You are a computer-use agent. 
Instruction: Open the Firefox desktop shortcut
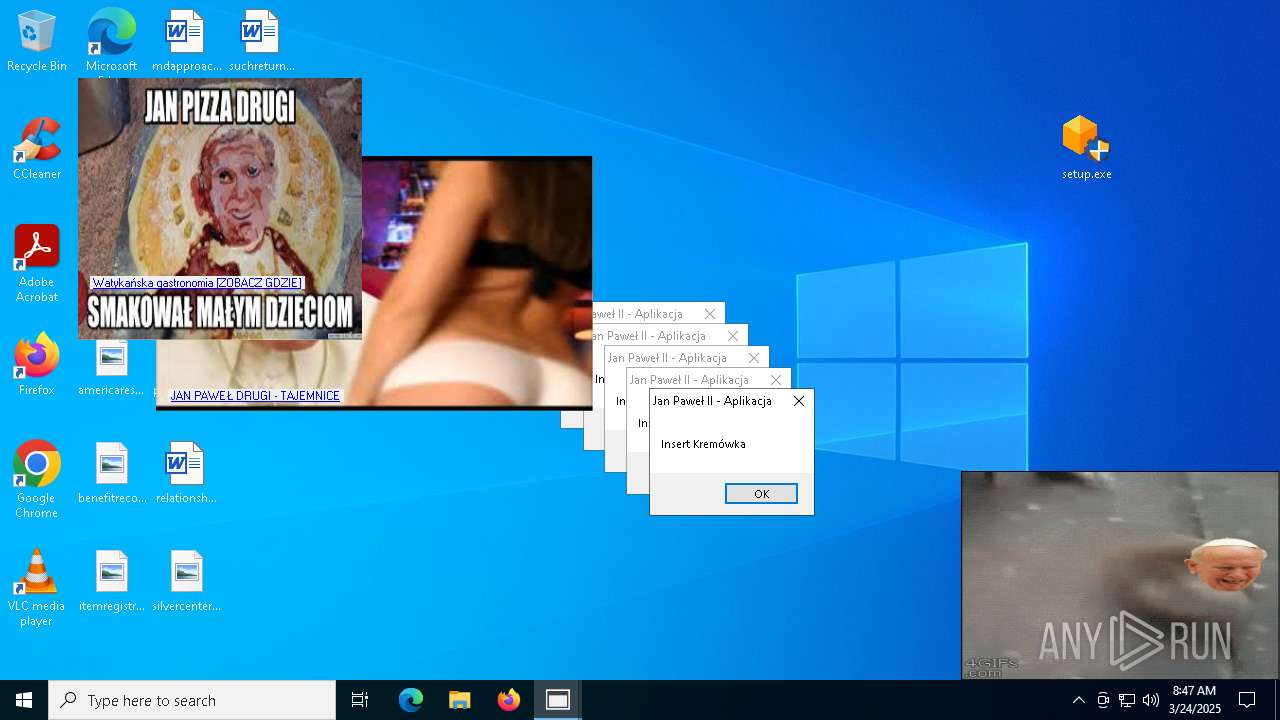(x=37, y=365)
